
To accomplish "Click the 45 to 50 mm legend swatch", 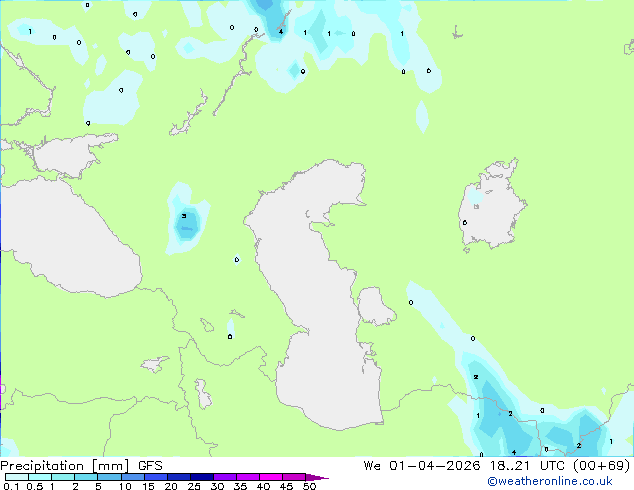I will point(294,477).
